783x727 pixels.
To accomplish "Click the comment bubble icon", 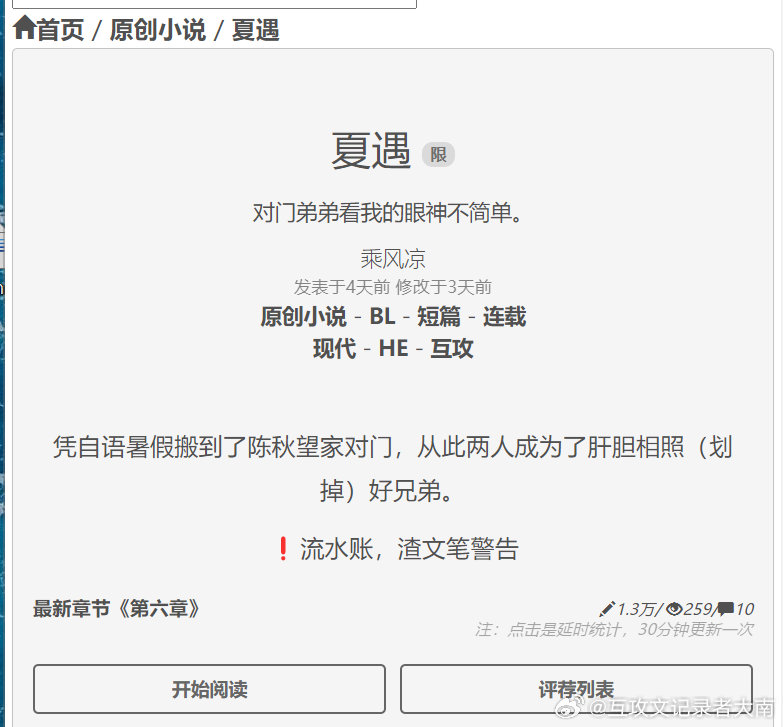I will (x=726, y=608).
